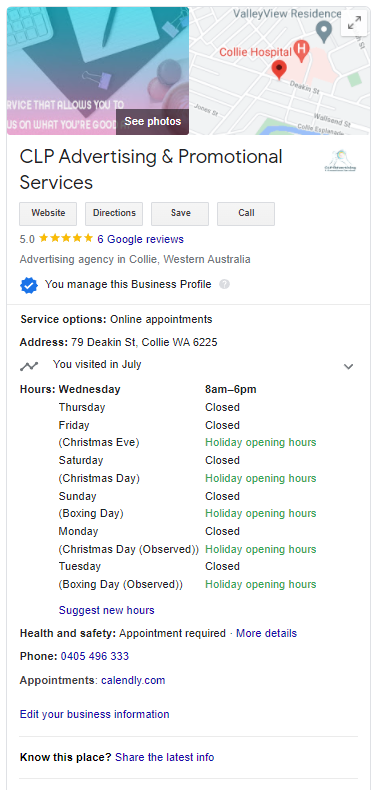Click the ValleyView Residence grey map pin

[x=325, y=32]
